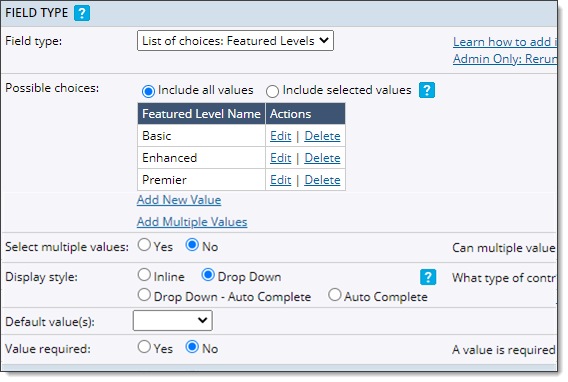The height and width of the screenshot is (382, 568).
Task: Open the FIELD TYPE help icon
Action: (82, 13)
